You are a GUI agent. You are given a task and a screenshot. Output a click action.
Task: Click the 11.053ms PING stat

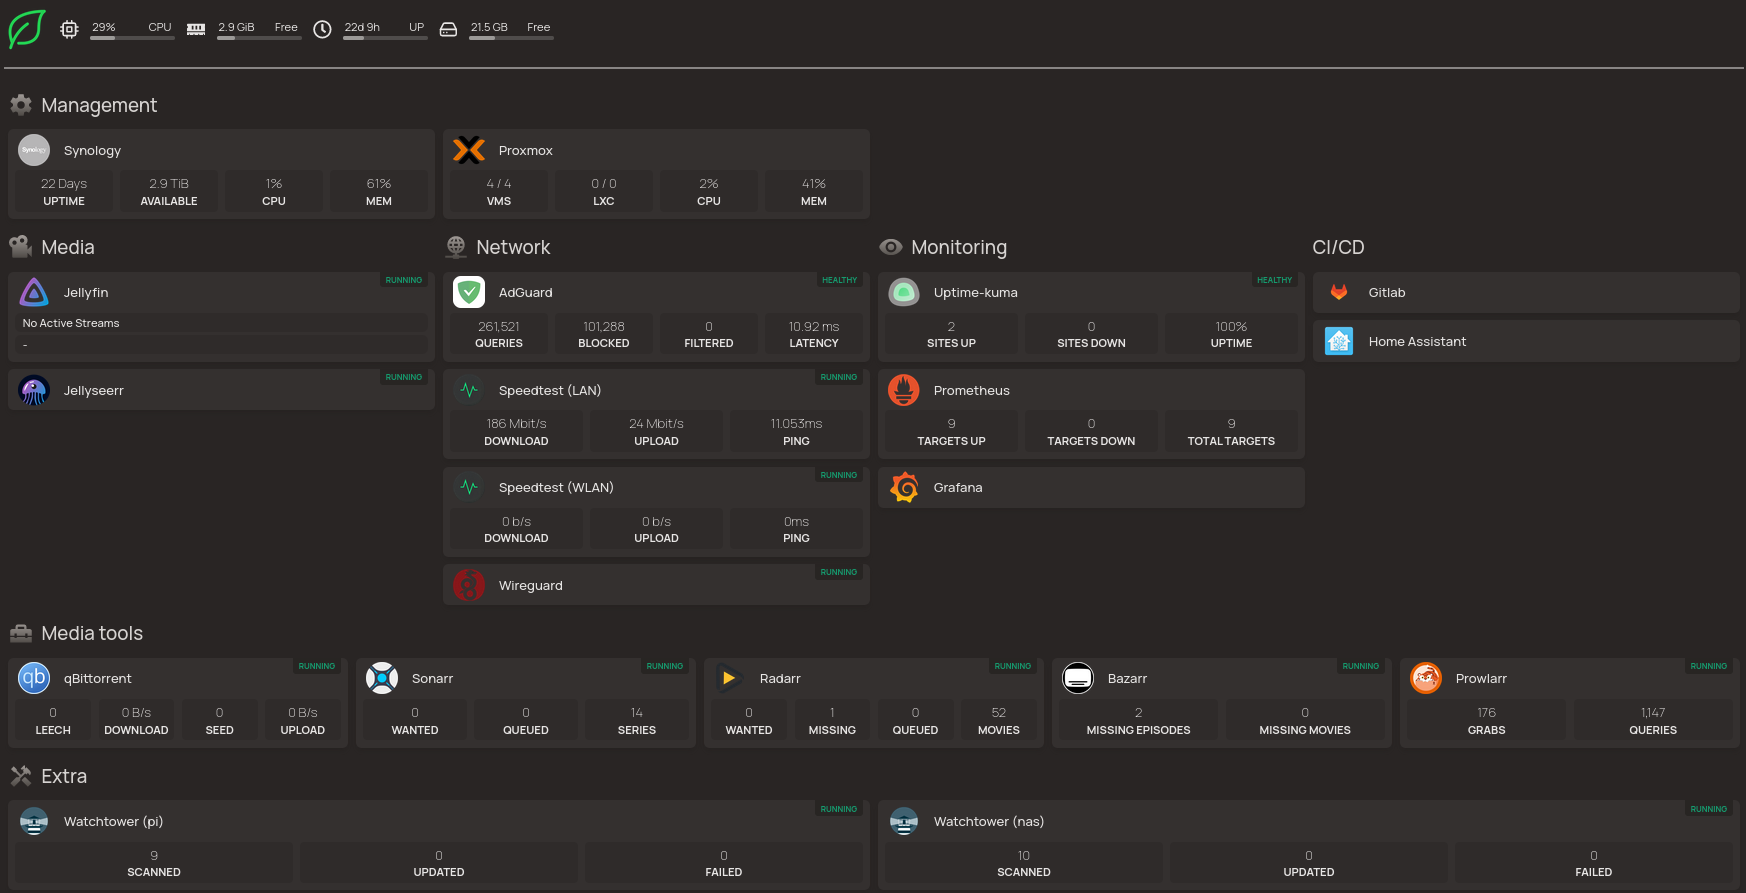point(796,432)
